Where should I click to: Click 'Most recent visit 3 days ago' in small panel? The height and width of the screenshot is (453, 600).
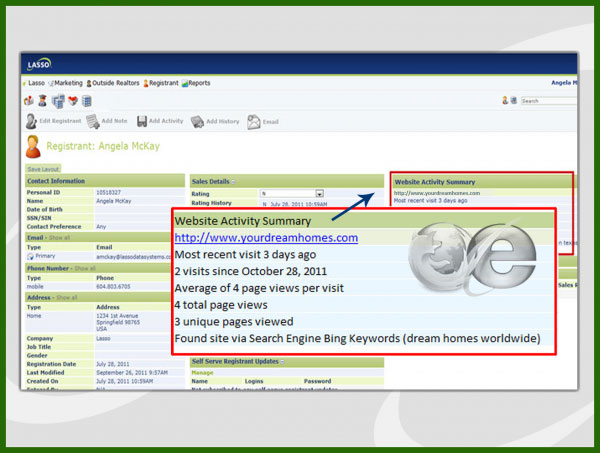[x=430, y=201]
